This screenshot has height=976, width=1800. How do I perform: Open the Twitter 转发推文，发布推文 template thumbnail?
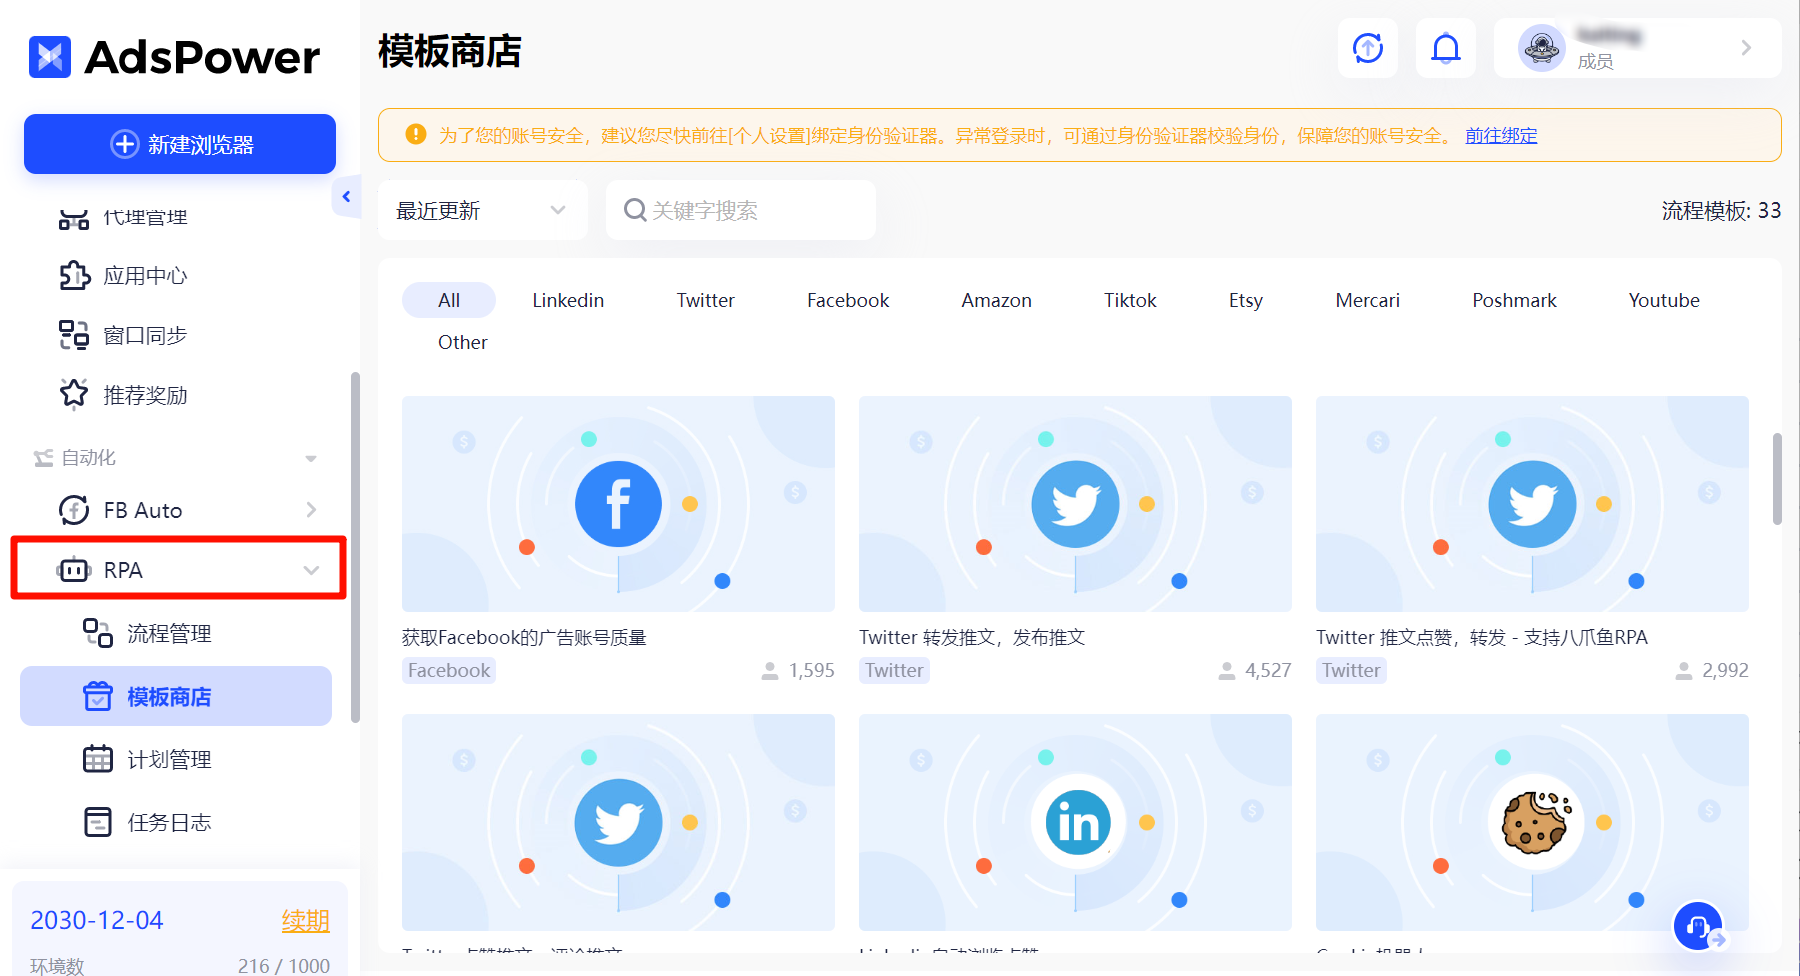click(x=1075, y=504)
